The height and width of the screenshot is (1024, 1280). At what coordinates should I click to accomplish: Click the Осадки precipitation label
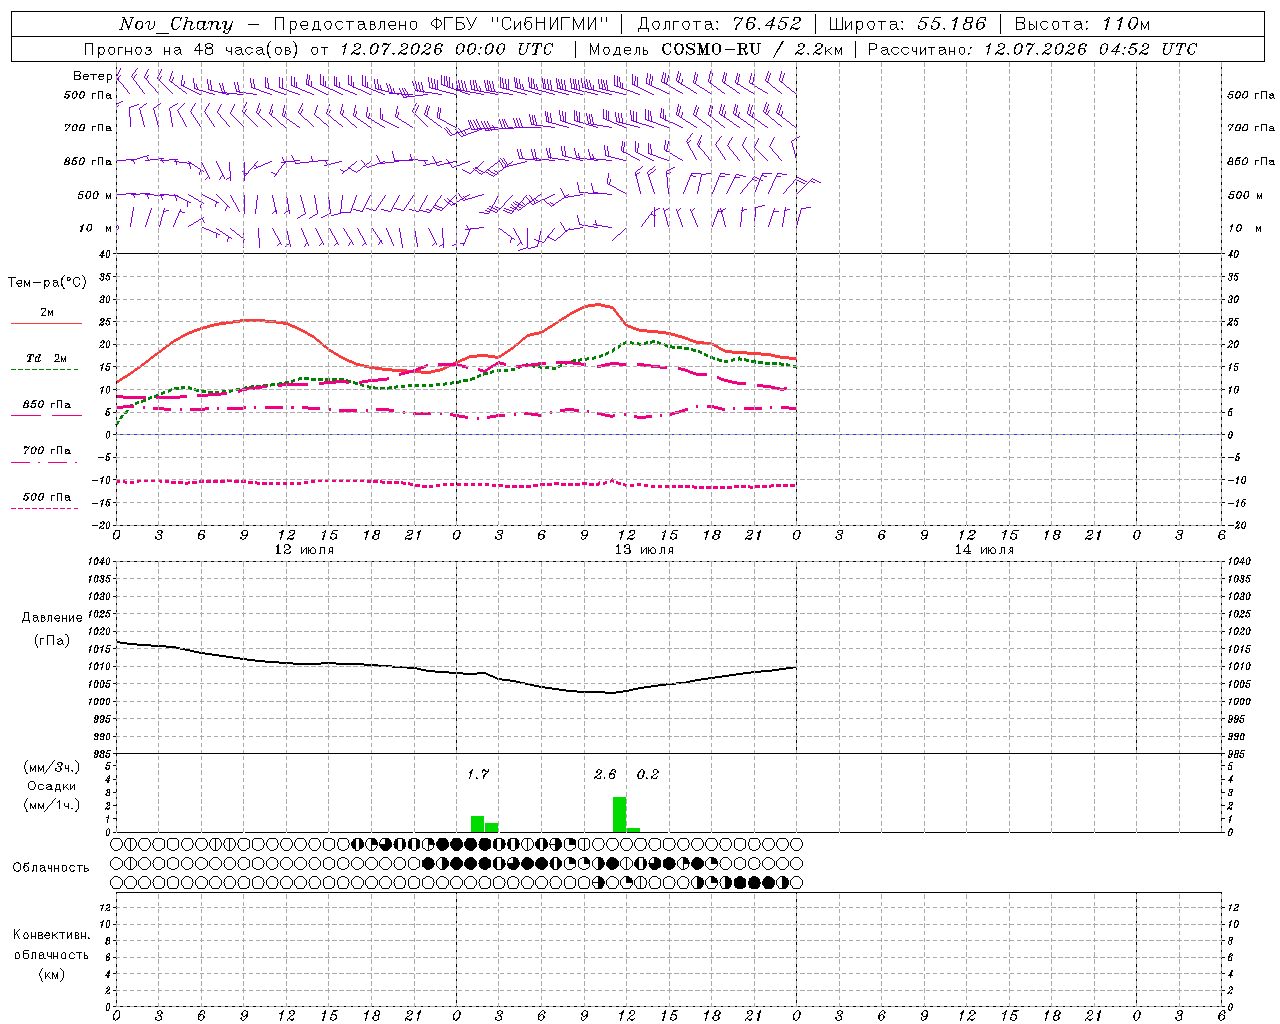click(52, 786)
